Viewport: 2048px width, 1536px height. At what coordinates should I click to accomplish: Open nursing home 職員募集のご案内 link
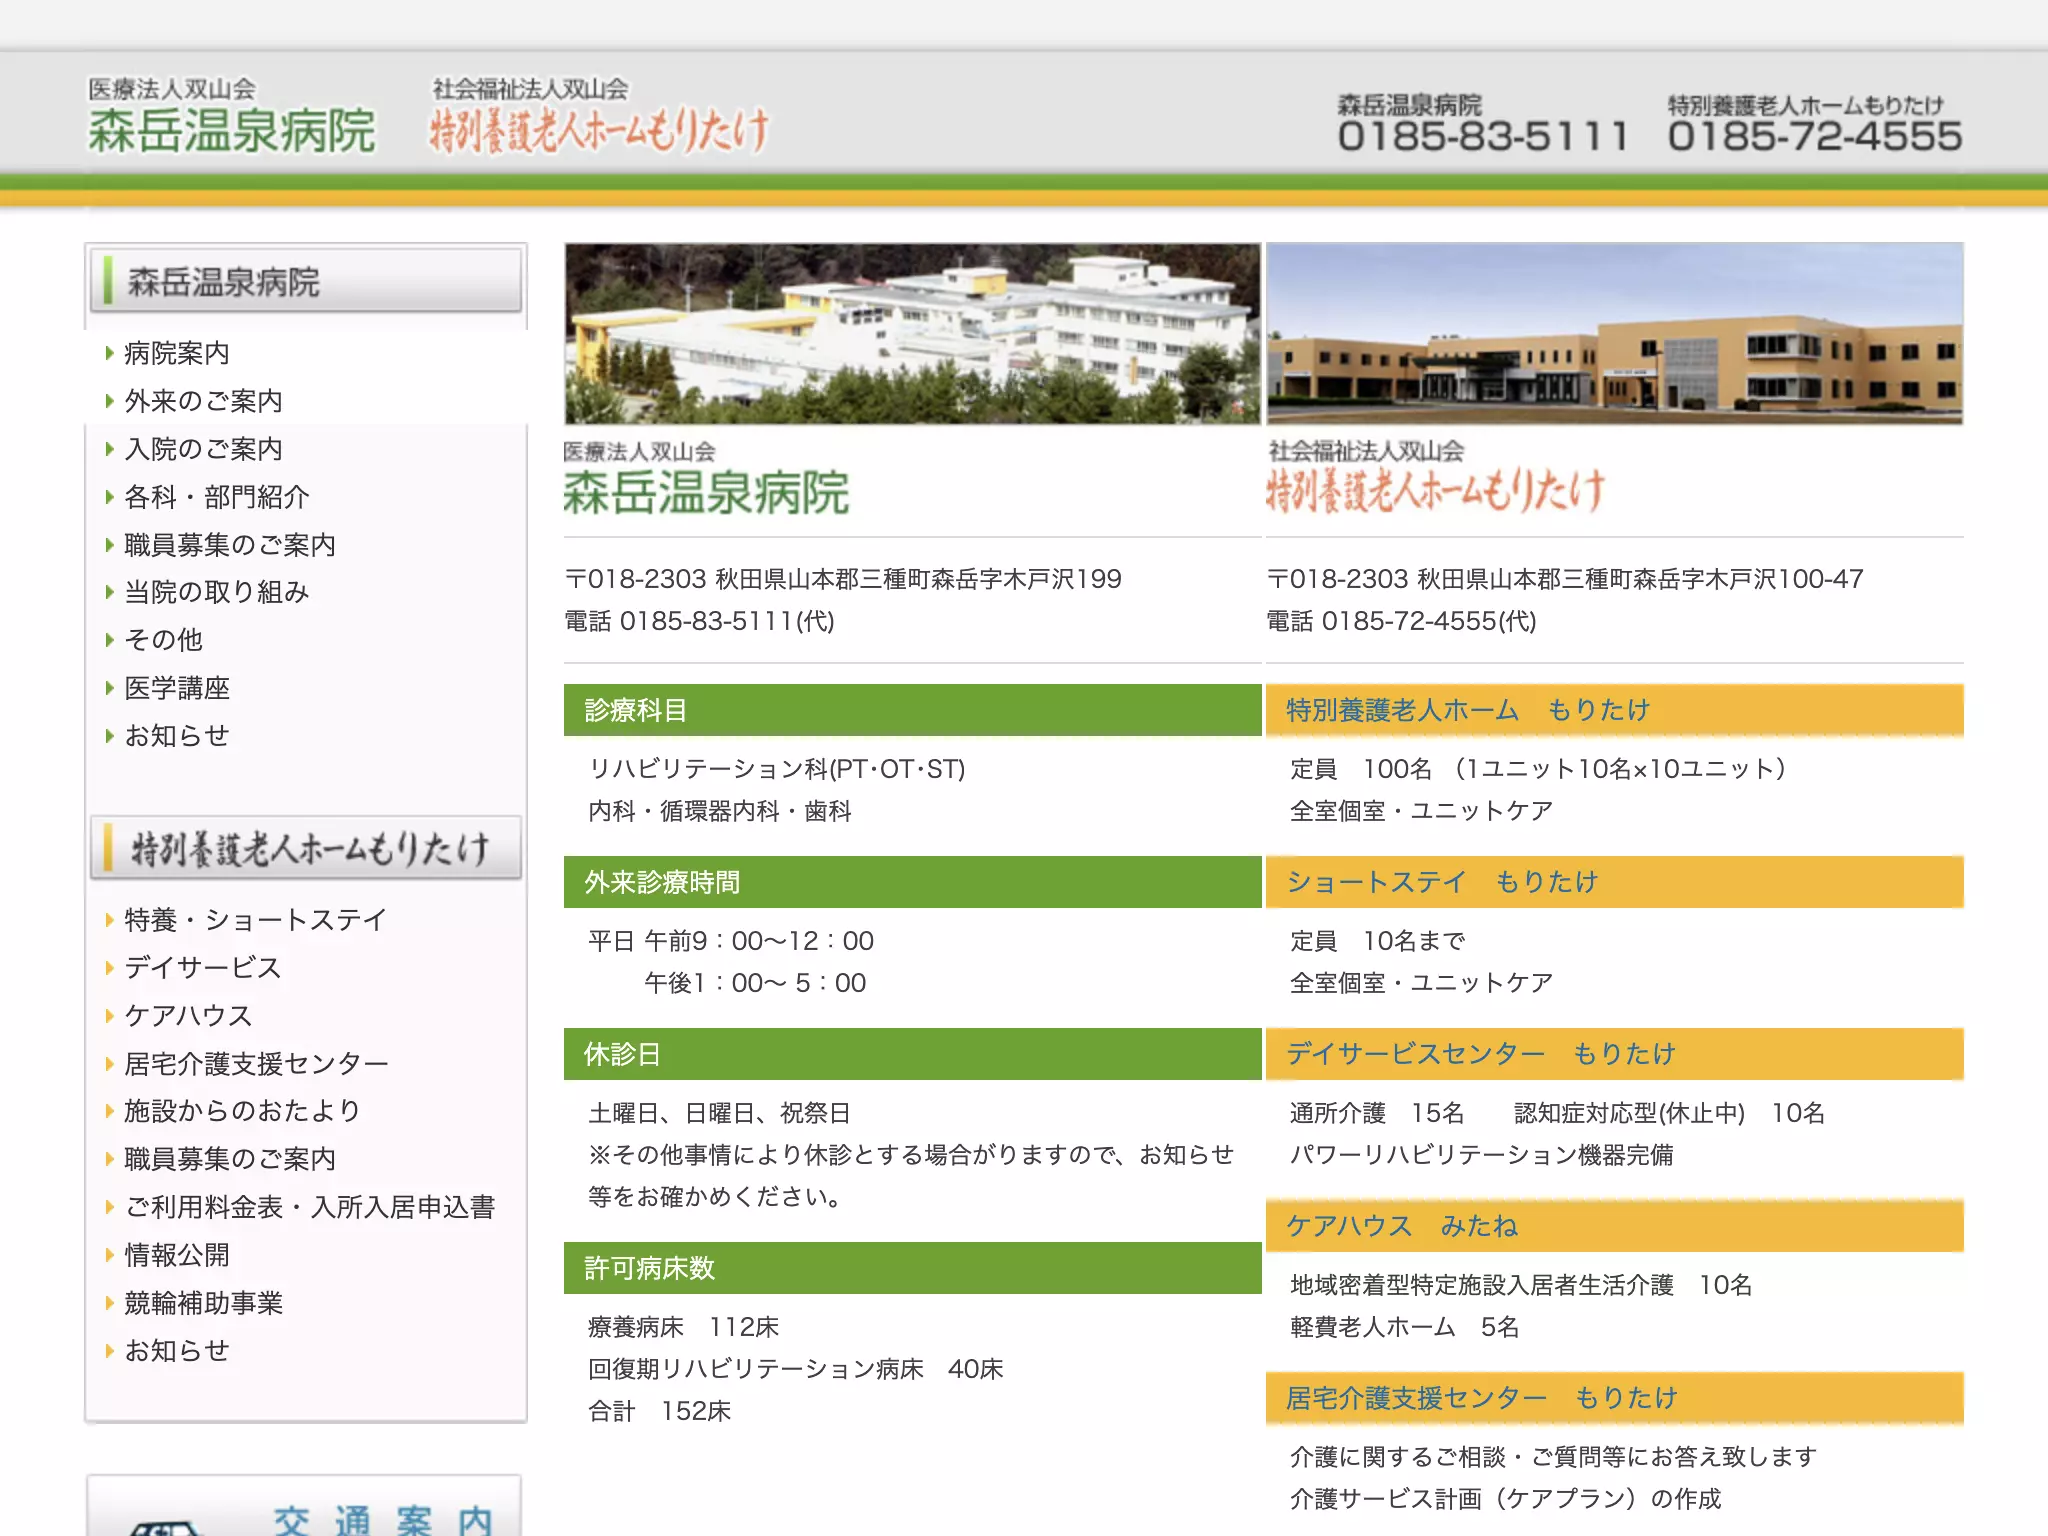(x=229, y=1159)
